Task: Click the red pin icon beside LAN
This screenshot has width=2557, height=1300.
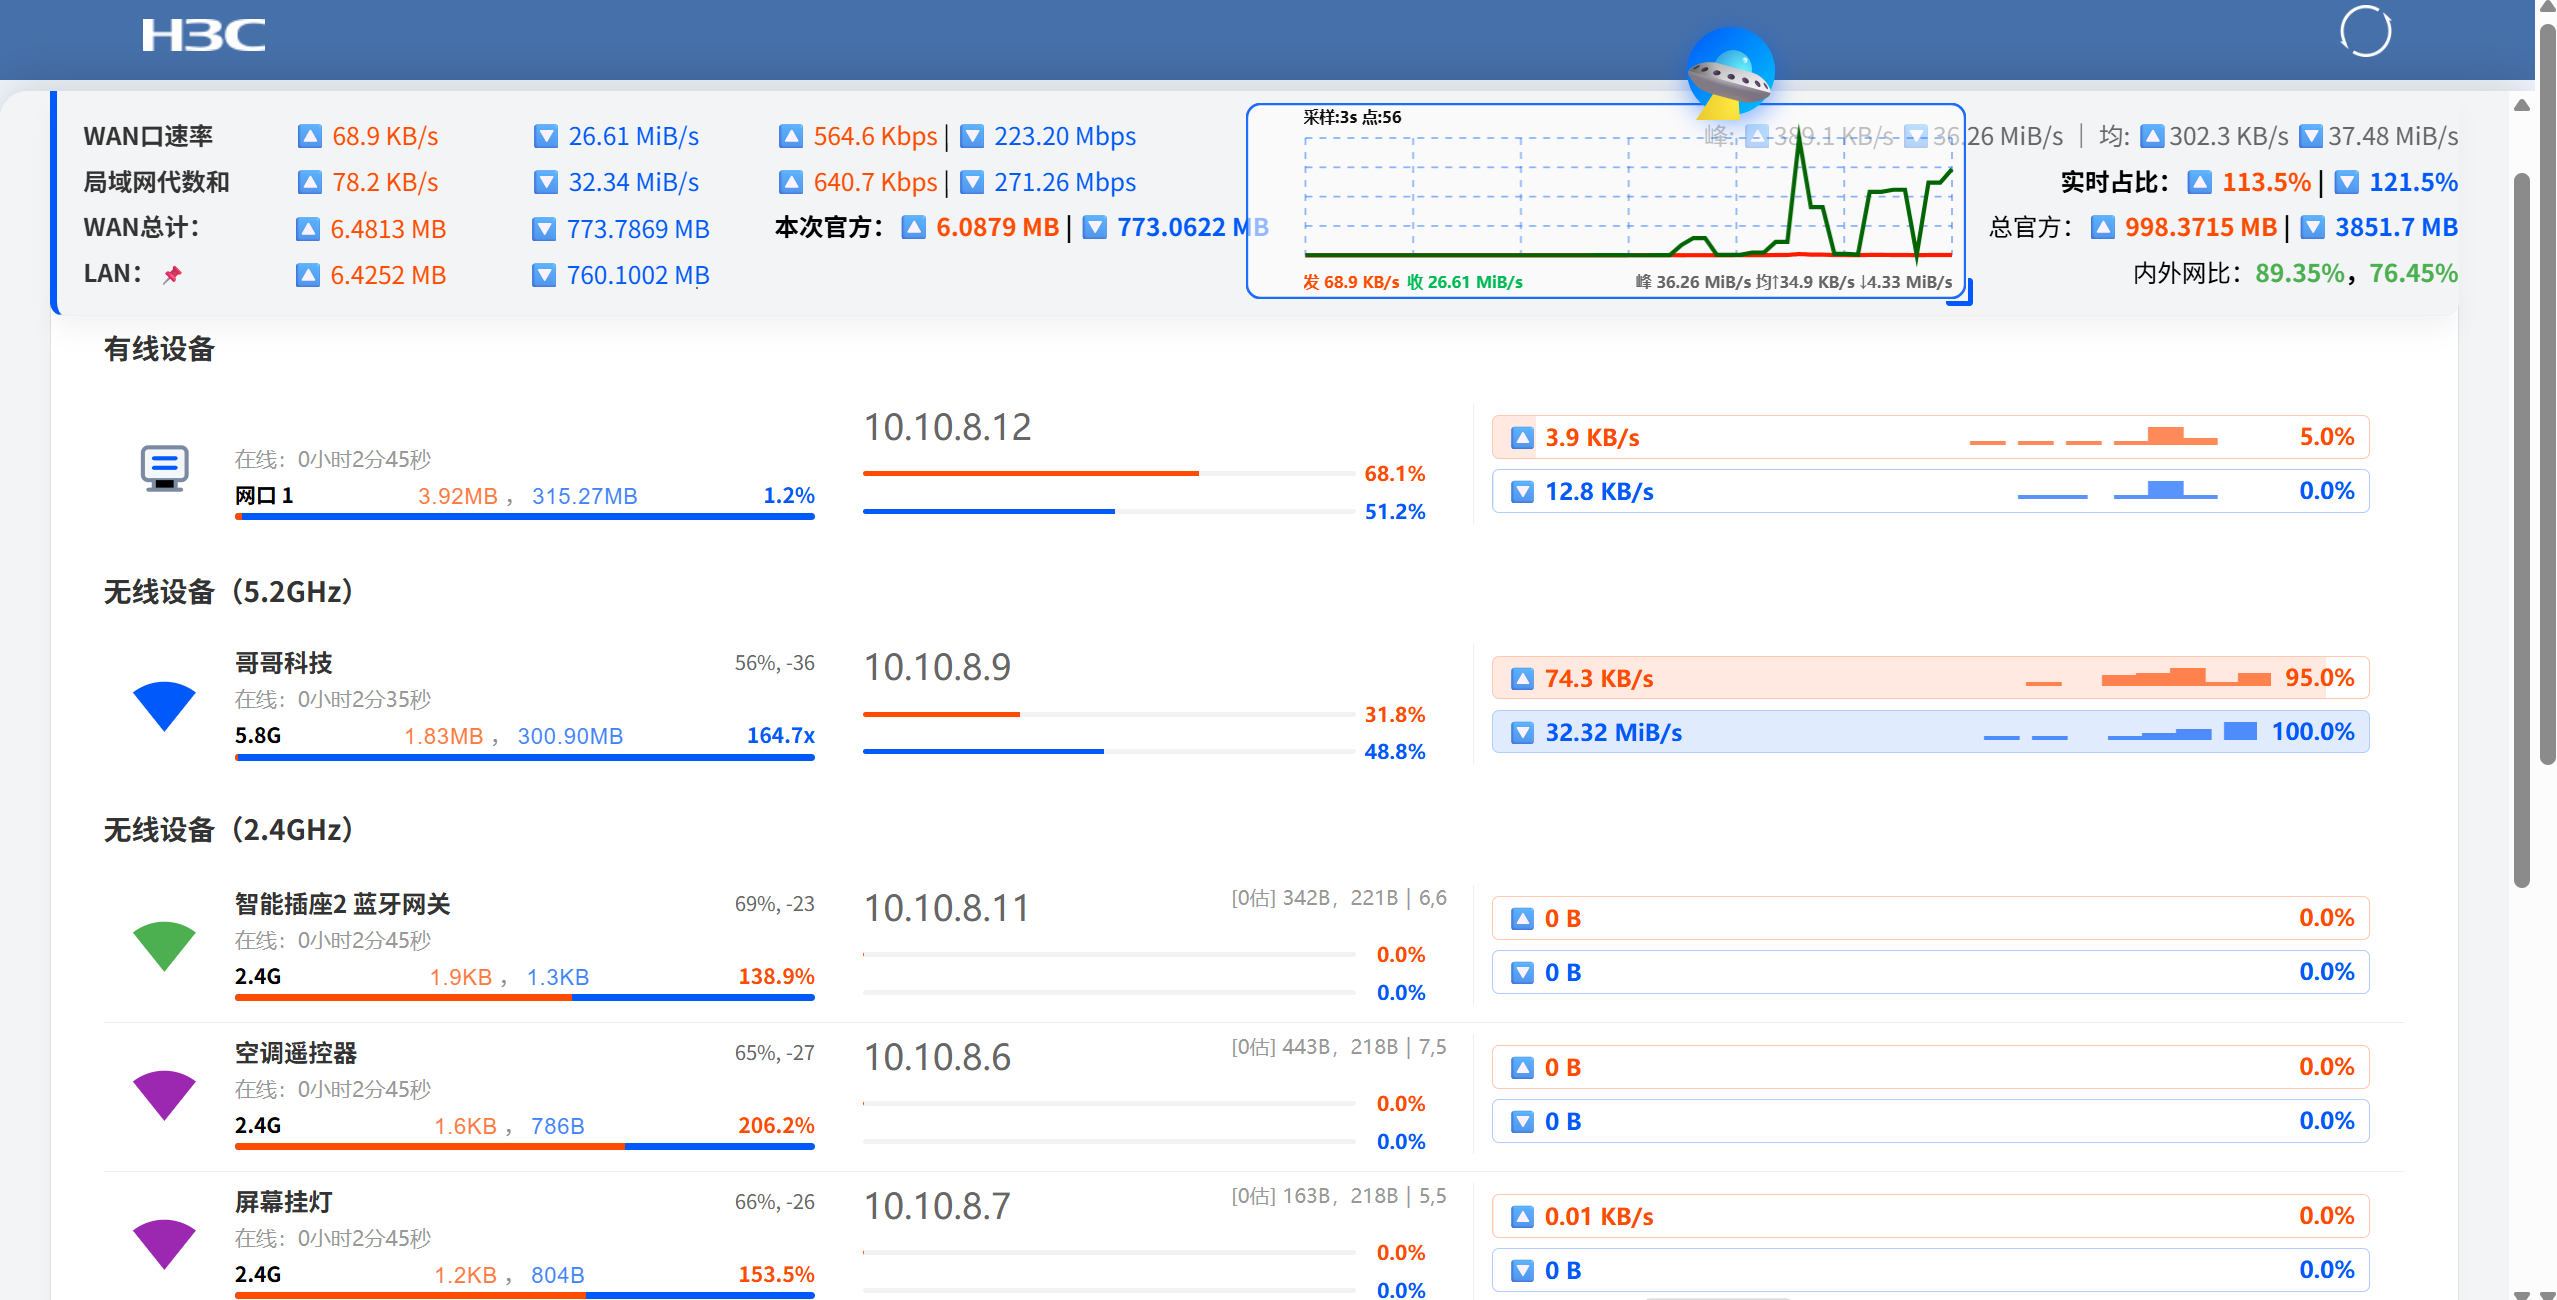Action: [x=172, y=274]
